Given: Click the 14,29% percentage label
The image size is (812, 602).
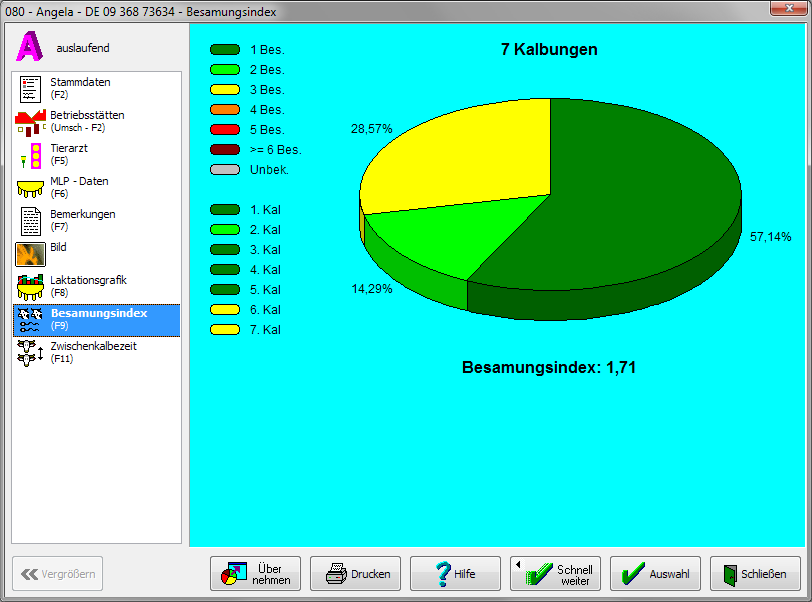Looking at the screenshot, I should click(x=372, y=289).
